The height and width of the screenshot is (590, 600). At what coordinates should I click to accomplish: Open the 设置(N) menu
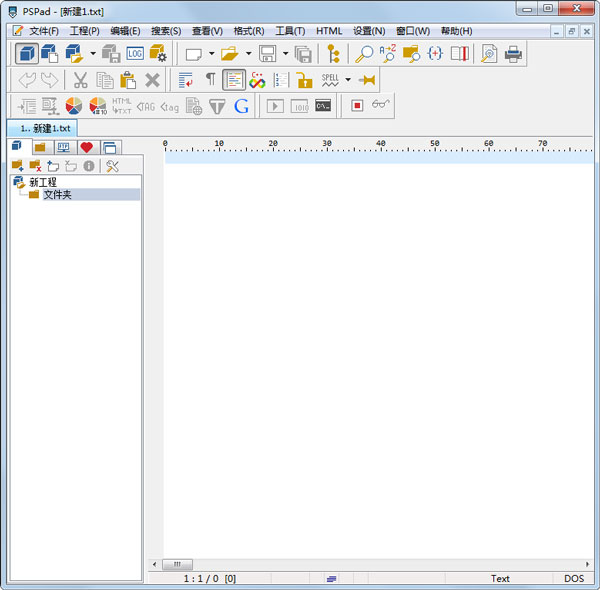tap(369, 31)
